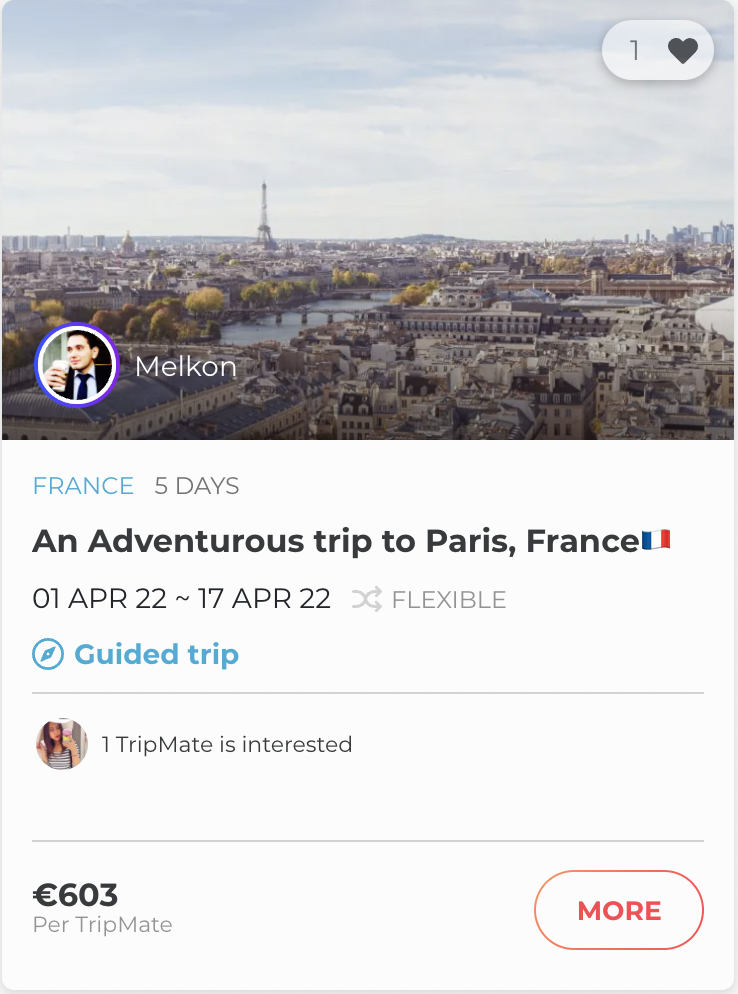Click the like count number 1
The image size is (738, 994).
tap(634, 50)
